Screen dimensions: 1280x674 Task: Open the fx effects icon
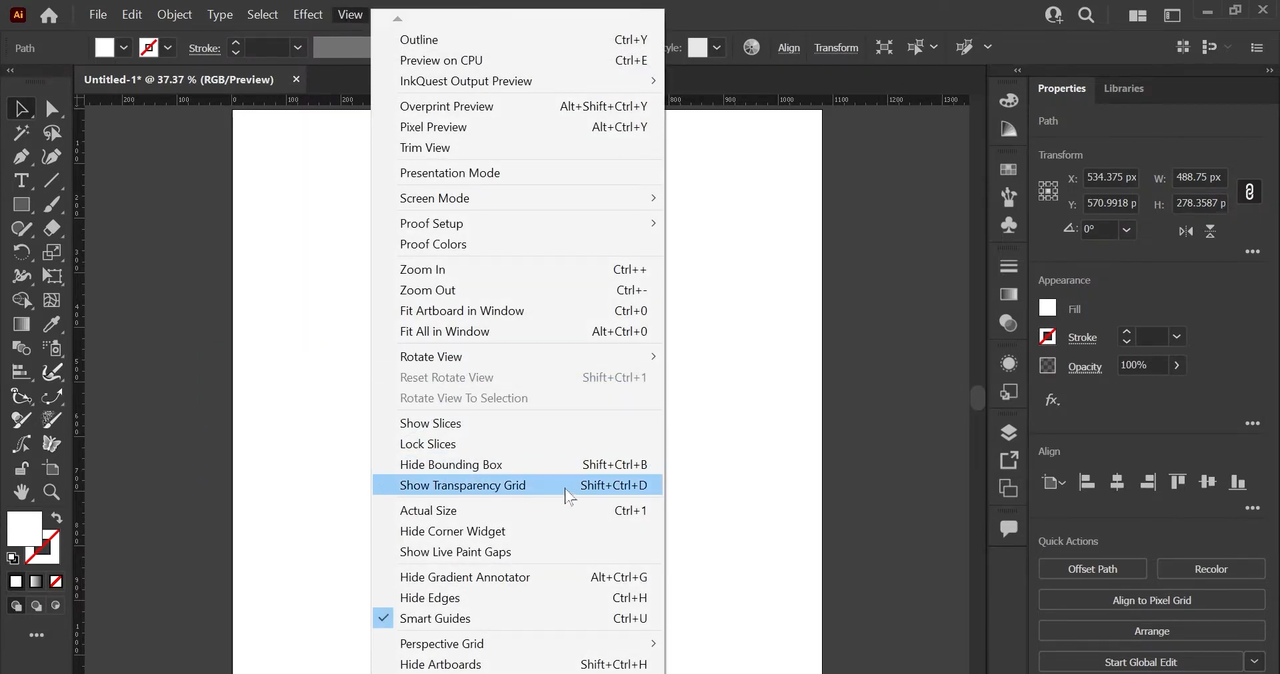click(x=1052, y=400)
